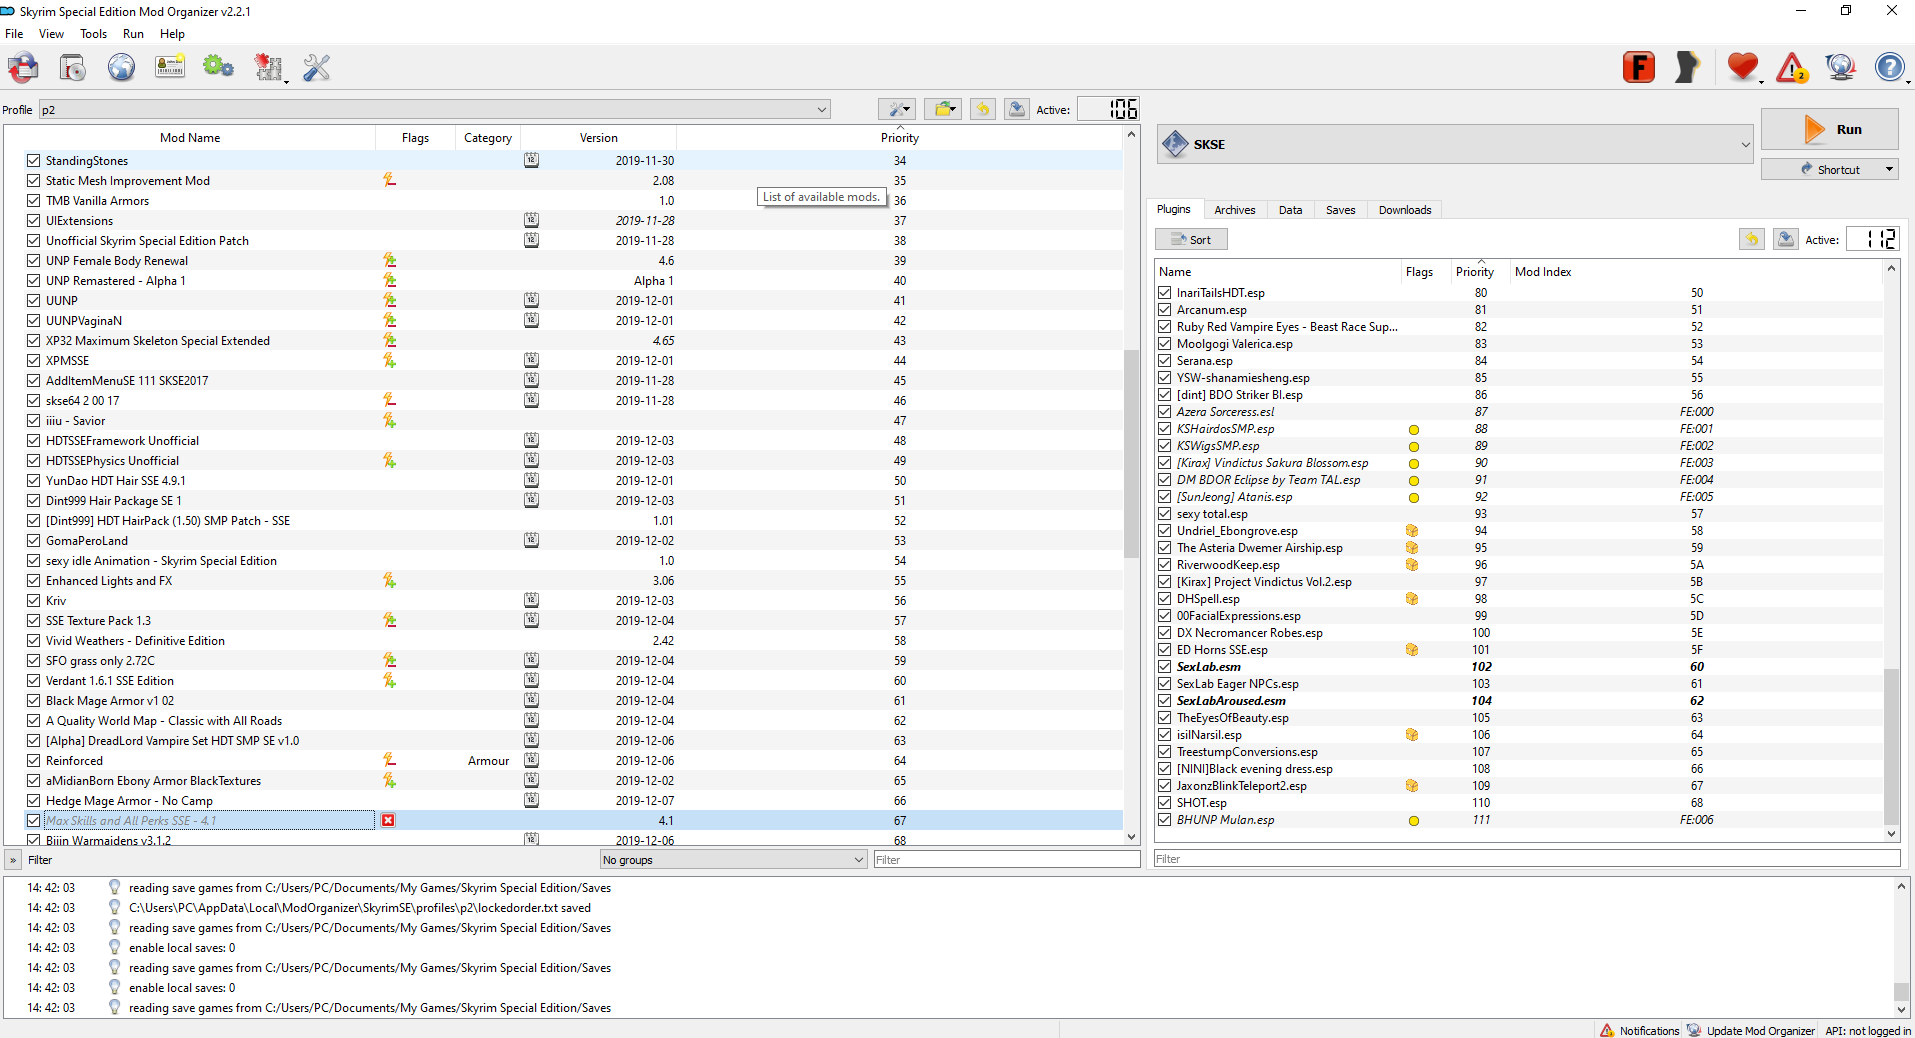Click the red heart Endorse icon

1742,67
